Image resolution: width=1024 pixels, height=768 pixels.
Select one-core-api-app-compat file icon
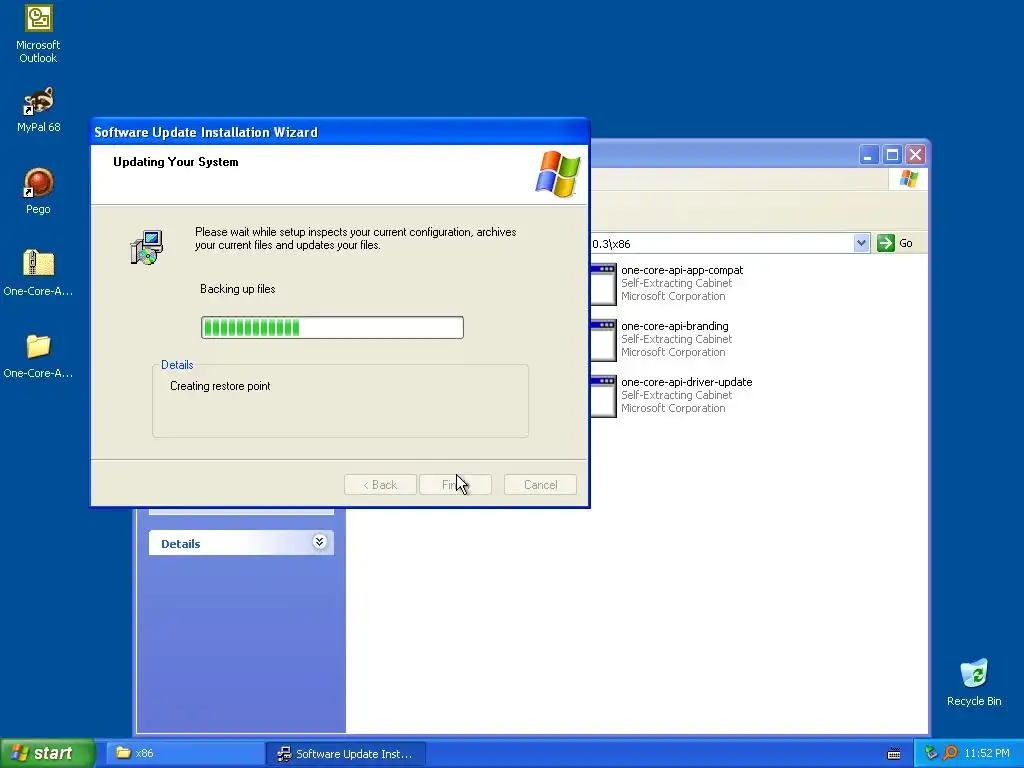click(603, 284)
